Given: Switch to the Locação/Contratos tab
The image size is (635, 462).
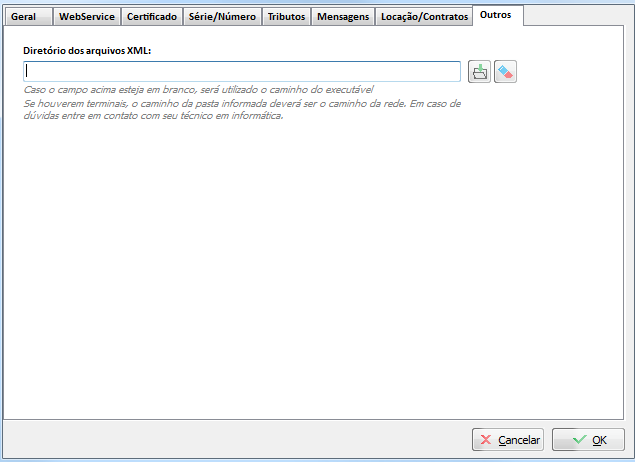Looking at the screenshot, I should (424, 17).
